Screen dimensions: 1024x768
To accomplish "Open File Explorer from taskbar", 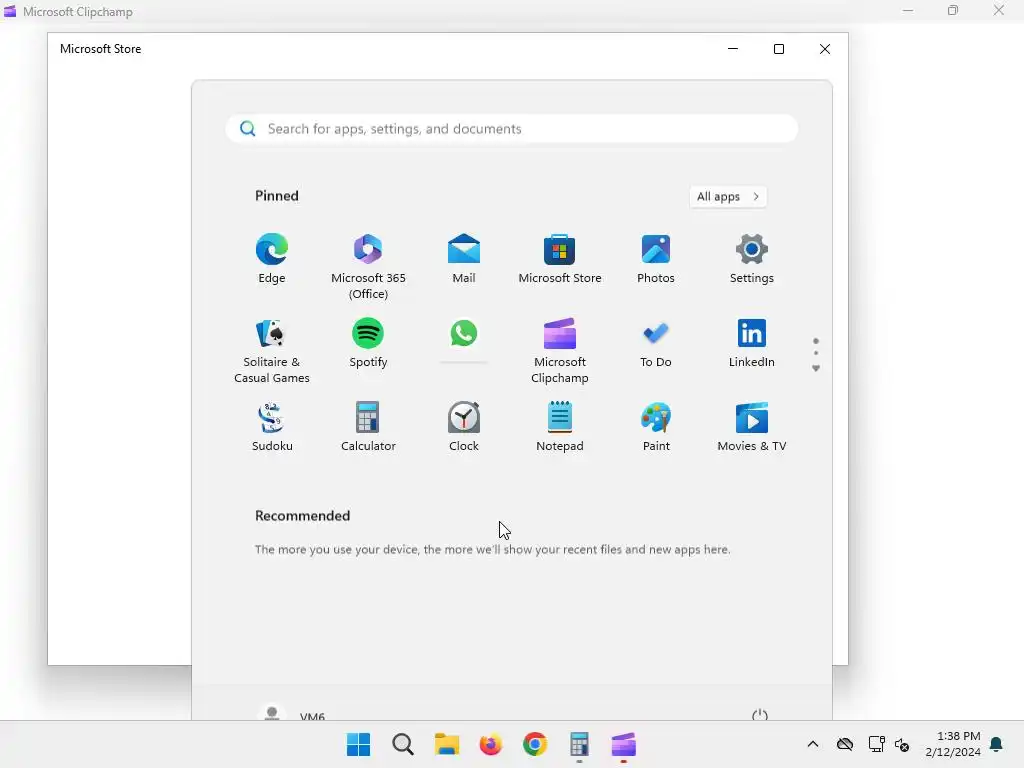I will point(447,744).
